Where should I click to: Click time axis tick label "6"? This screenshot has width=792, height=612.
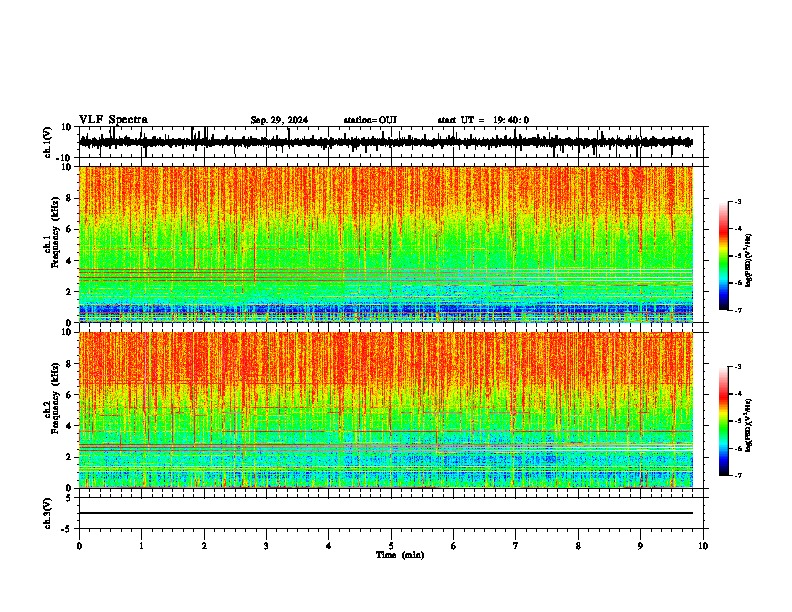[x=454, y=546]
